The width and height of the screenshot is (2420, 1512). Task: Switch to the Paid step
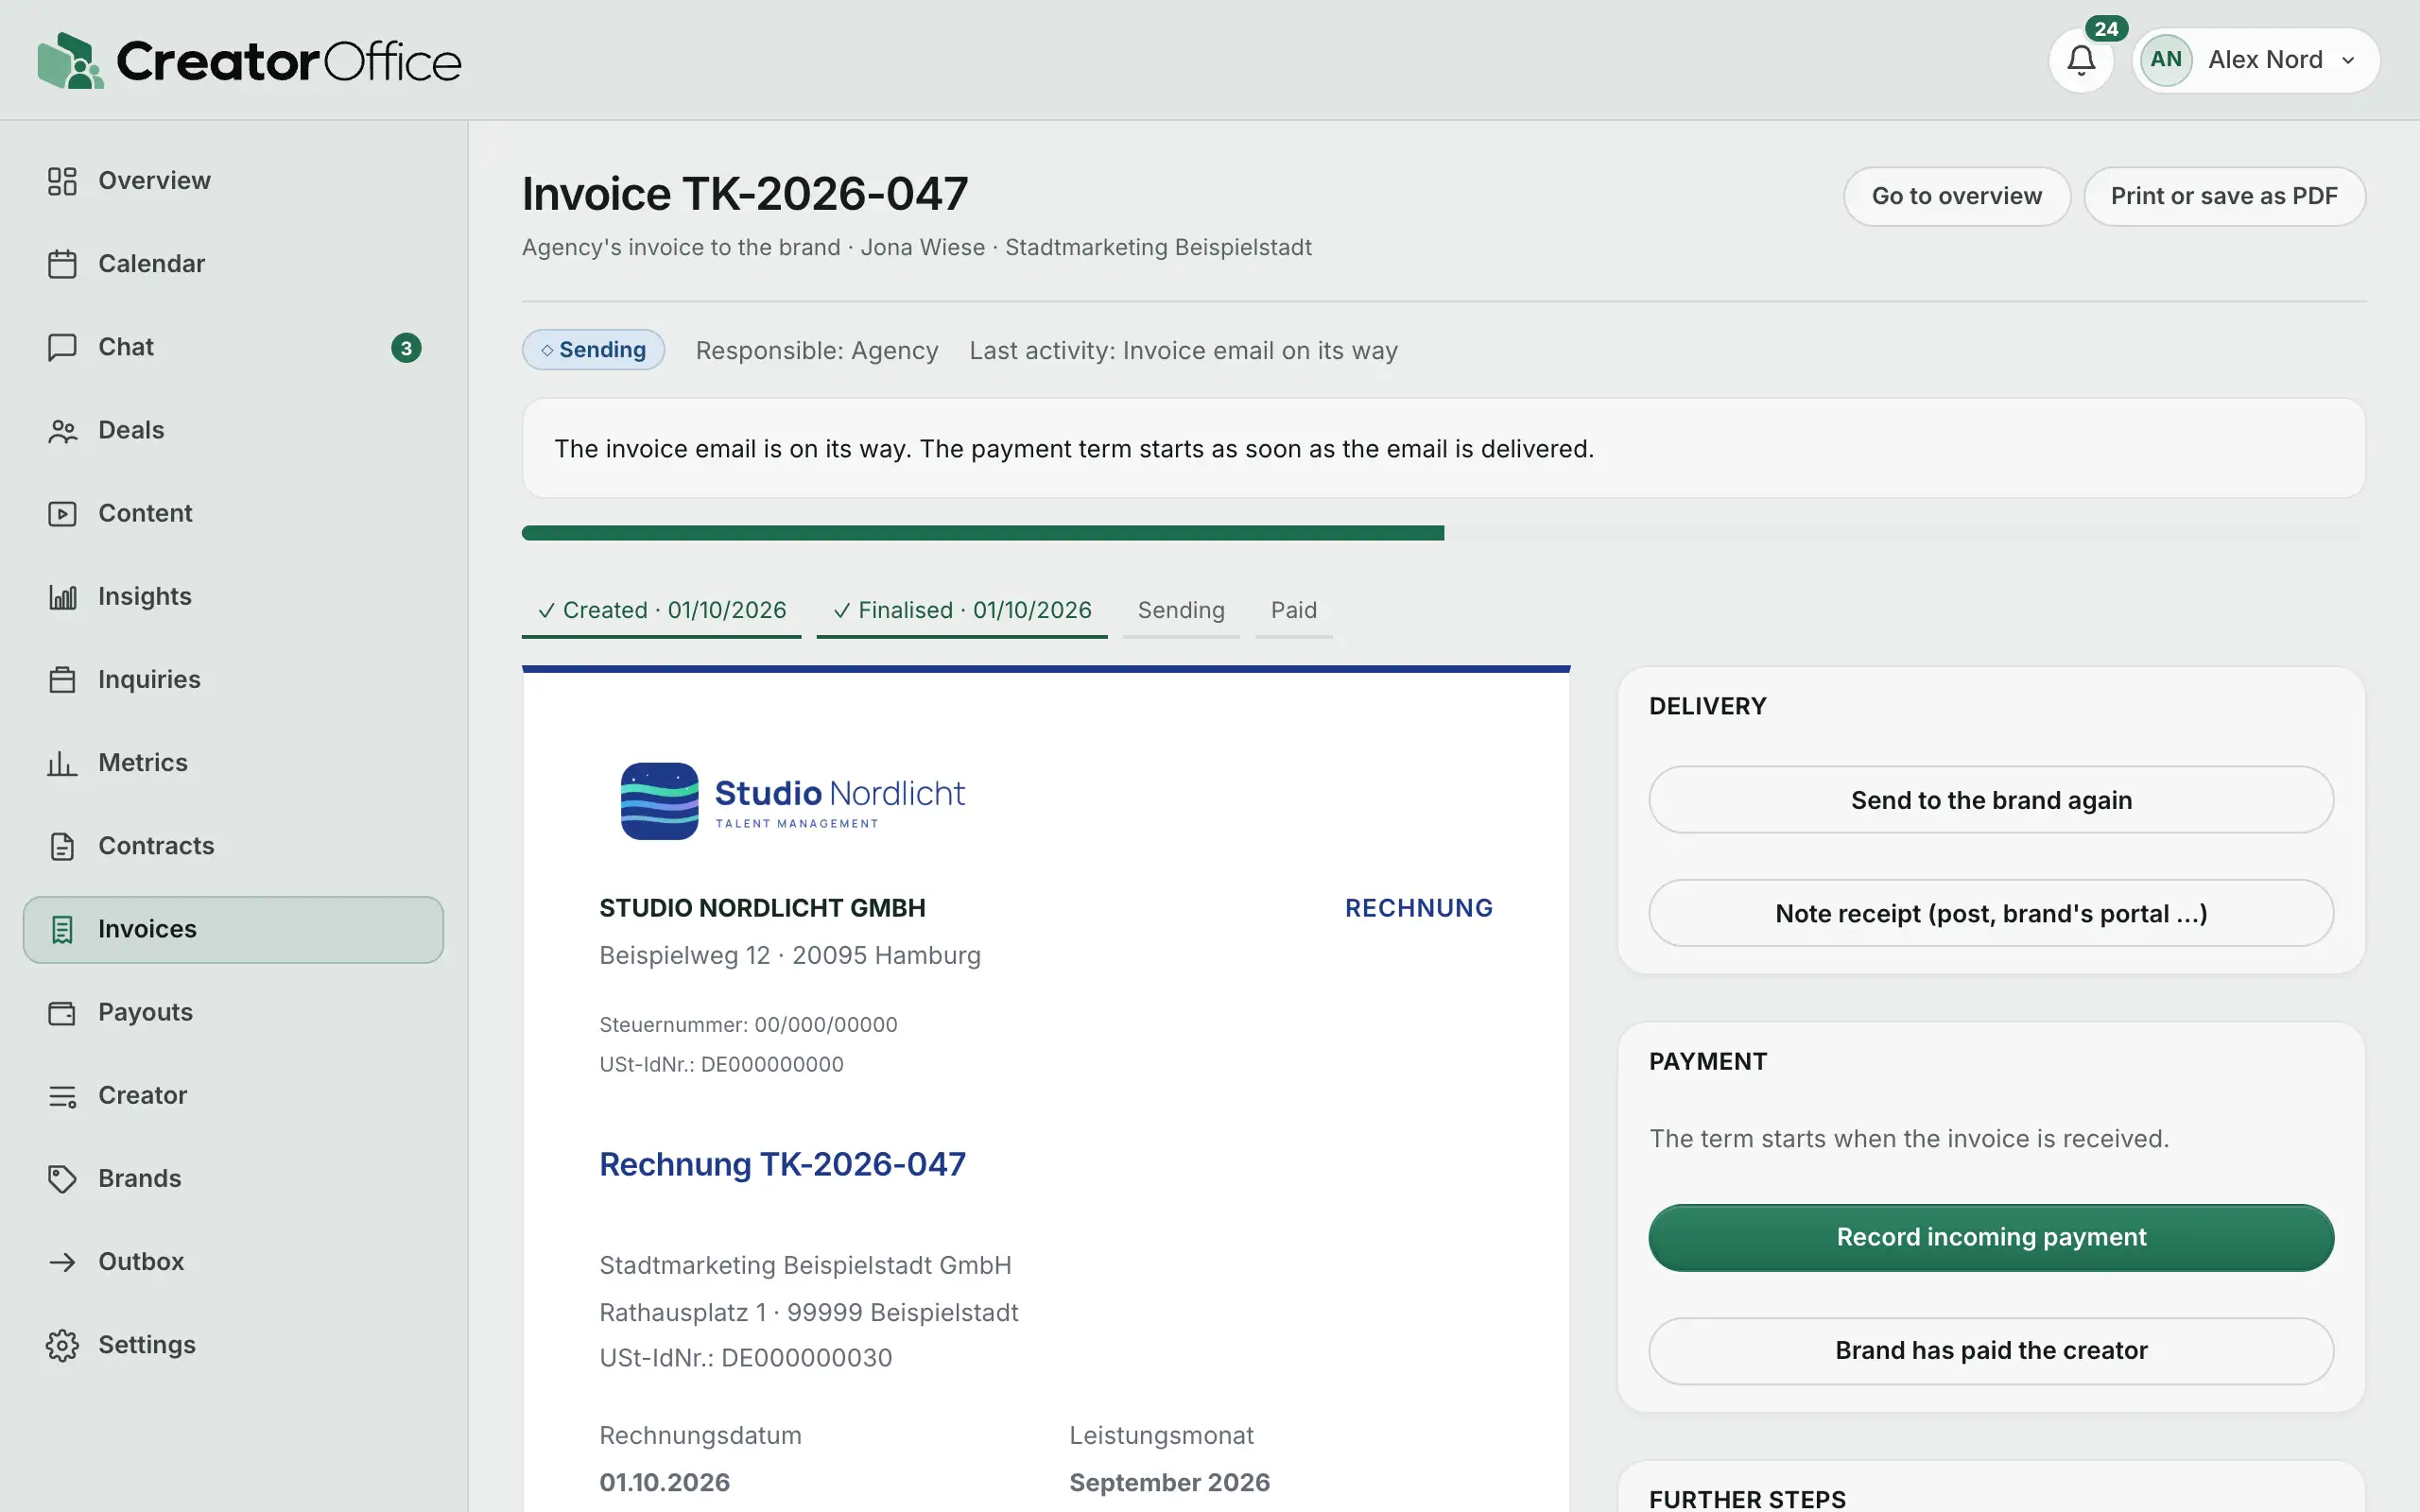1294,610
